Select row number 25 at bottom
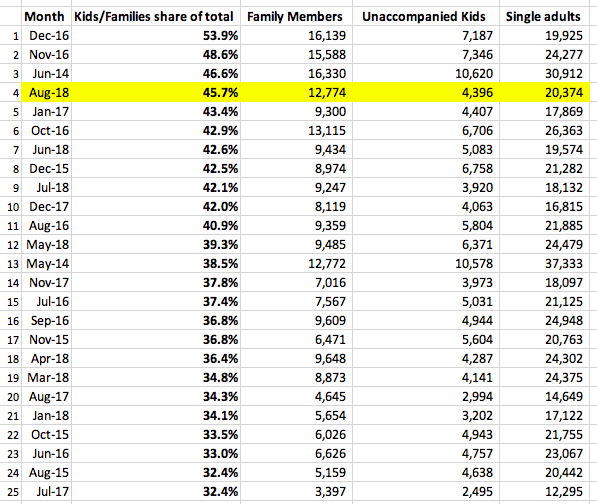Viewport: 597px width, 504px height. pos(13,492)
